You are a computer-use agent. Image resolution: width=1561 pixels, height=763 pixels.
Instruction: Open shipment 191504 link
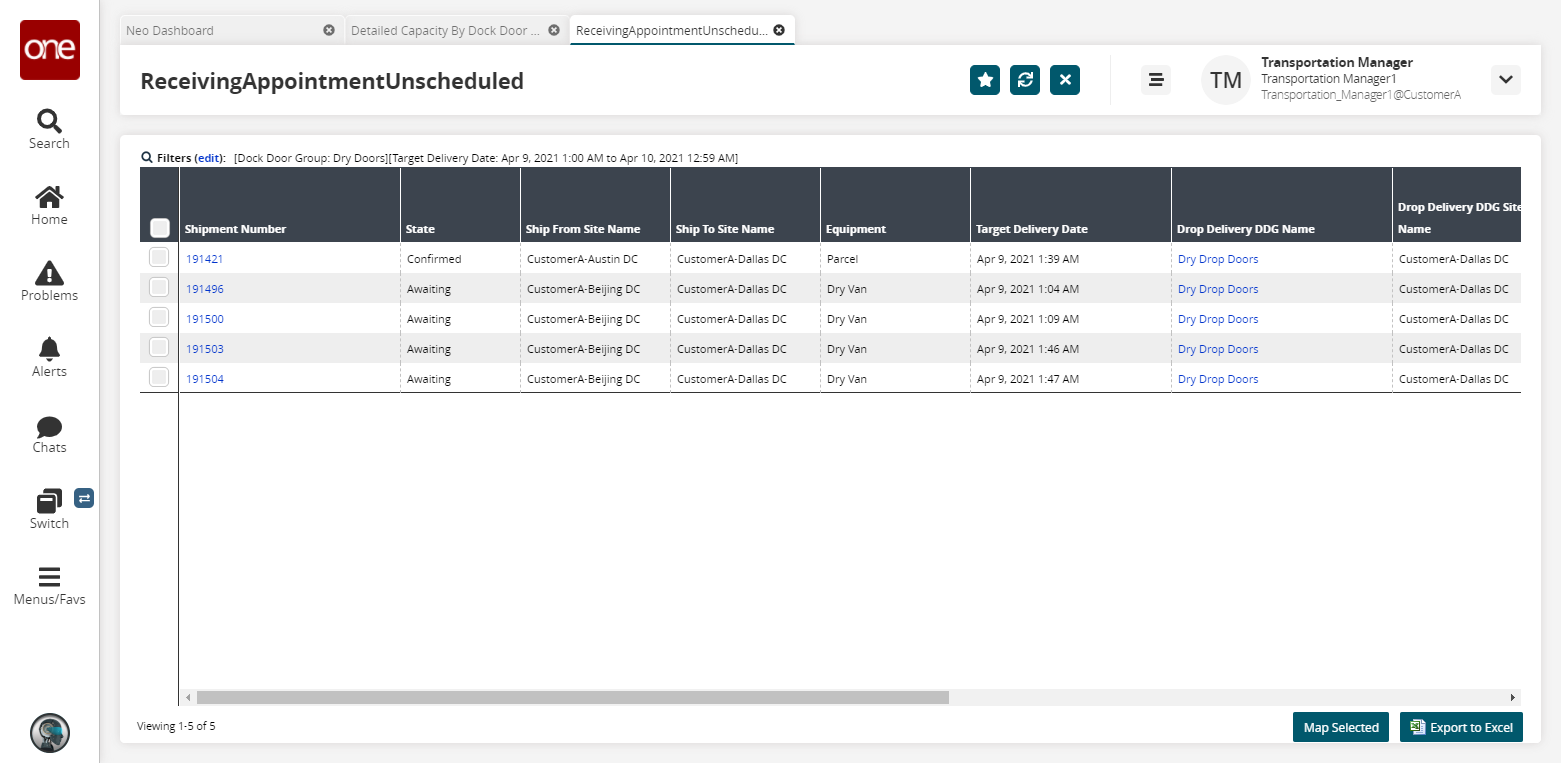pos(205,379)
